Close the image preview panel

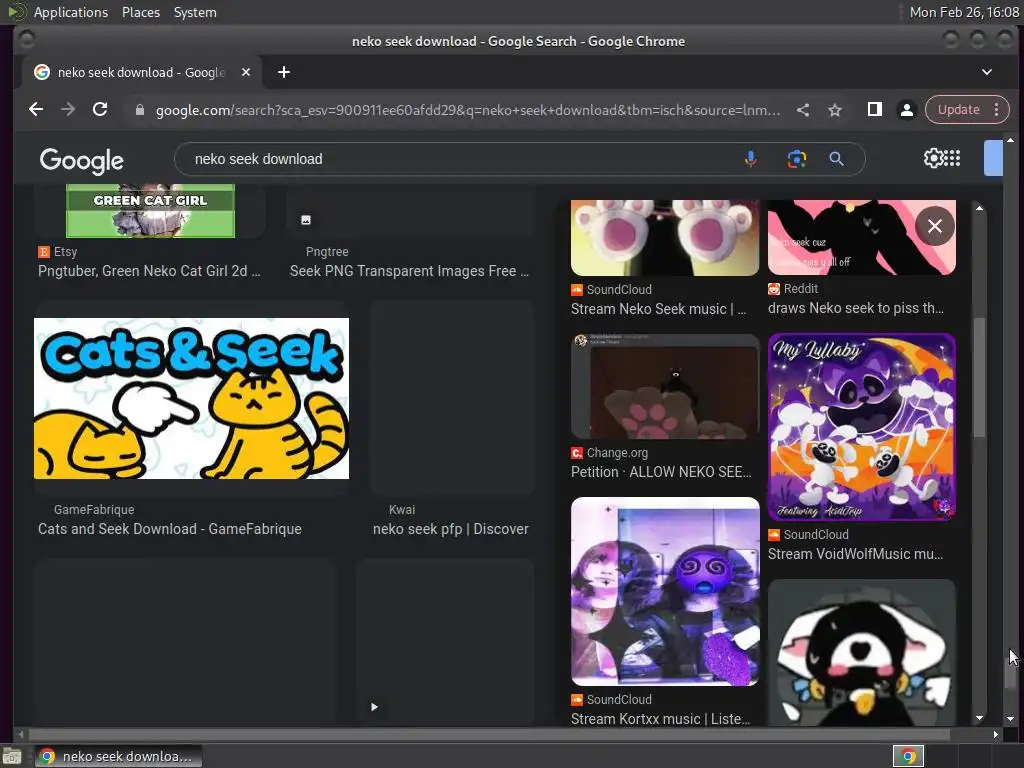click(x=935, y=226)
